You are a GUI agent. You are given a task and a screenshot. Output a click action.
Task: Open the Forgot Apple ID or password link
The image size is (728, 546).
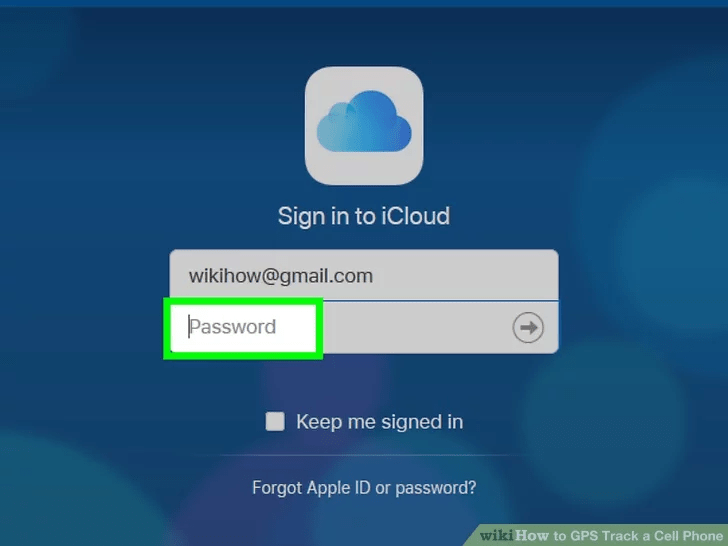point(364,488)
